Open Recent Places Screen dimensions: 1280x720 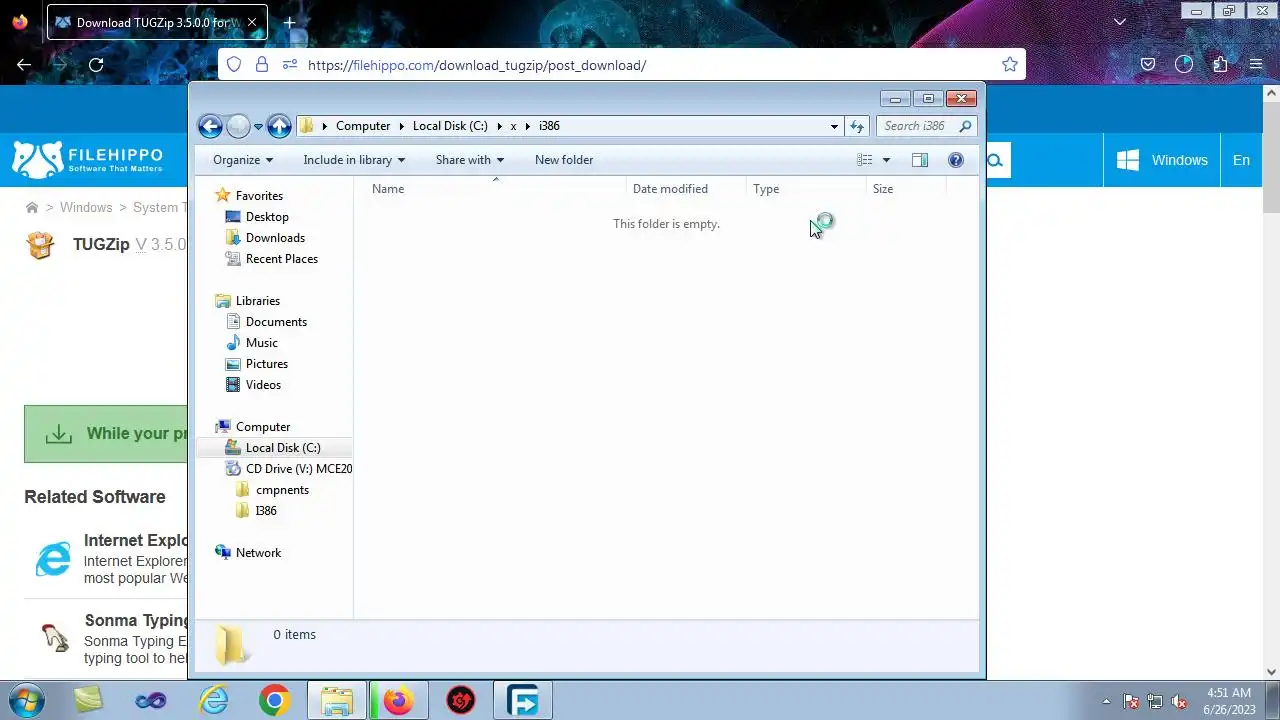282,259
